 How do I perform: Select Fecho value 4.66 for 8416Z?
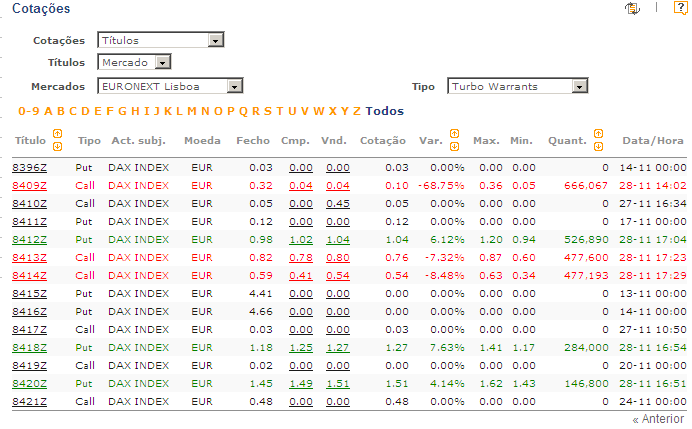click(261, 312)
